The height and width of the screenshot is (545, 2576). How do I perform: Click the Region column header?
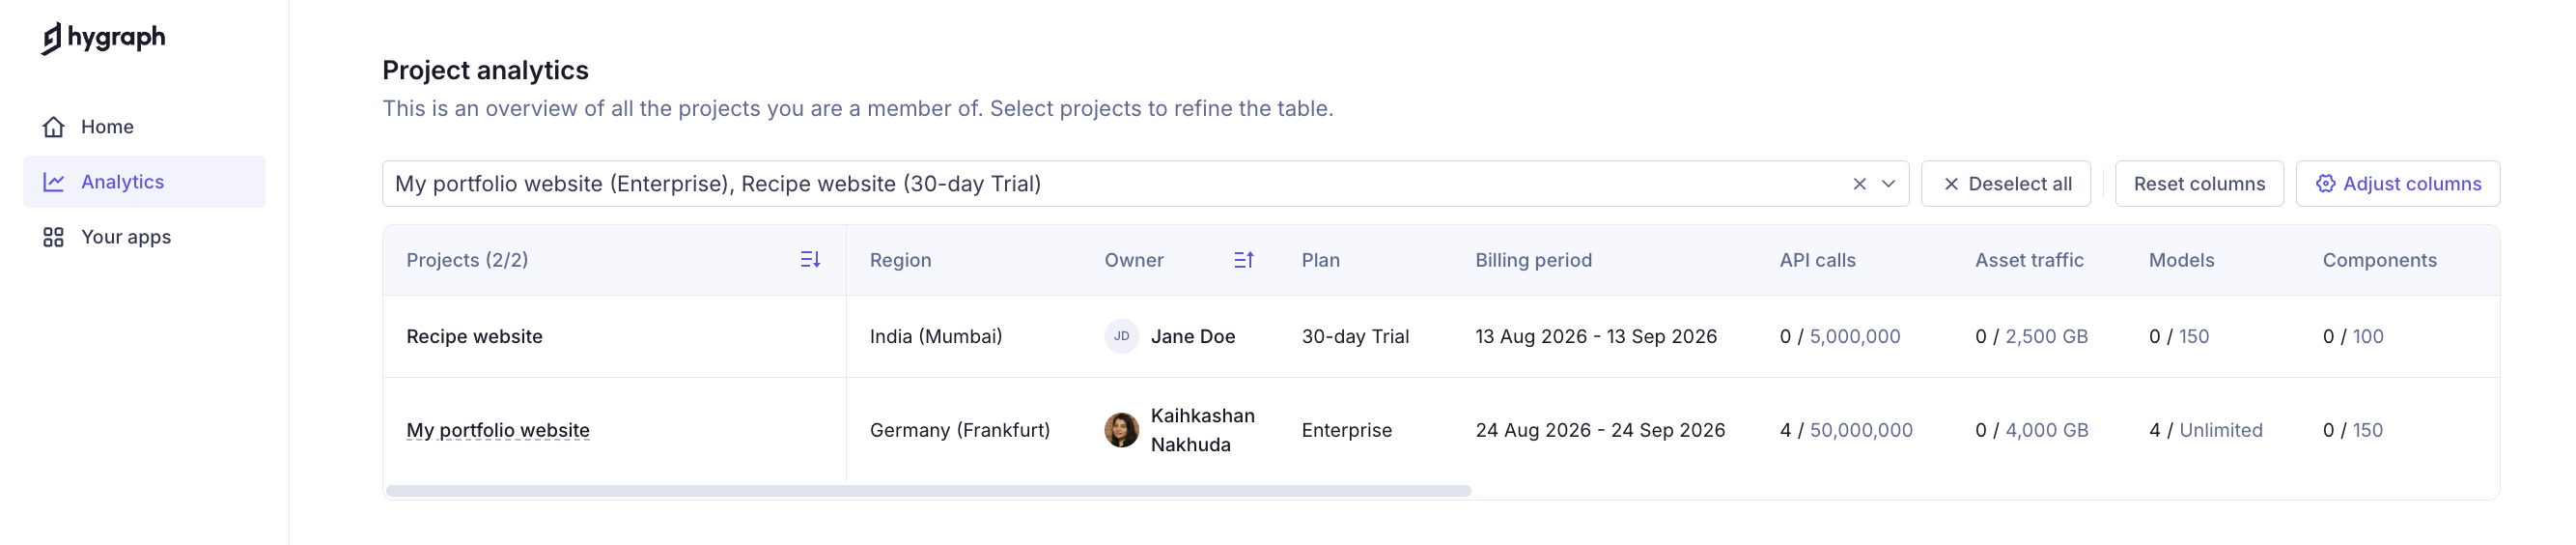(x=900, y=260)
